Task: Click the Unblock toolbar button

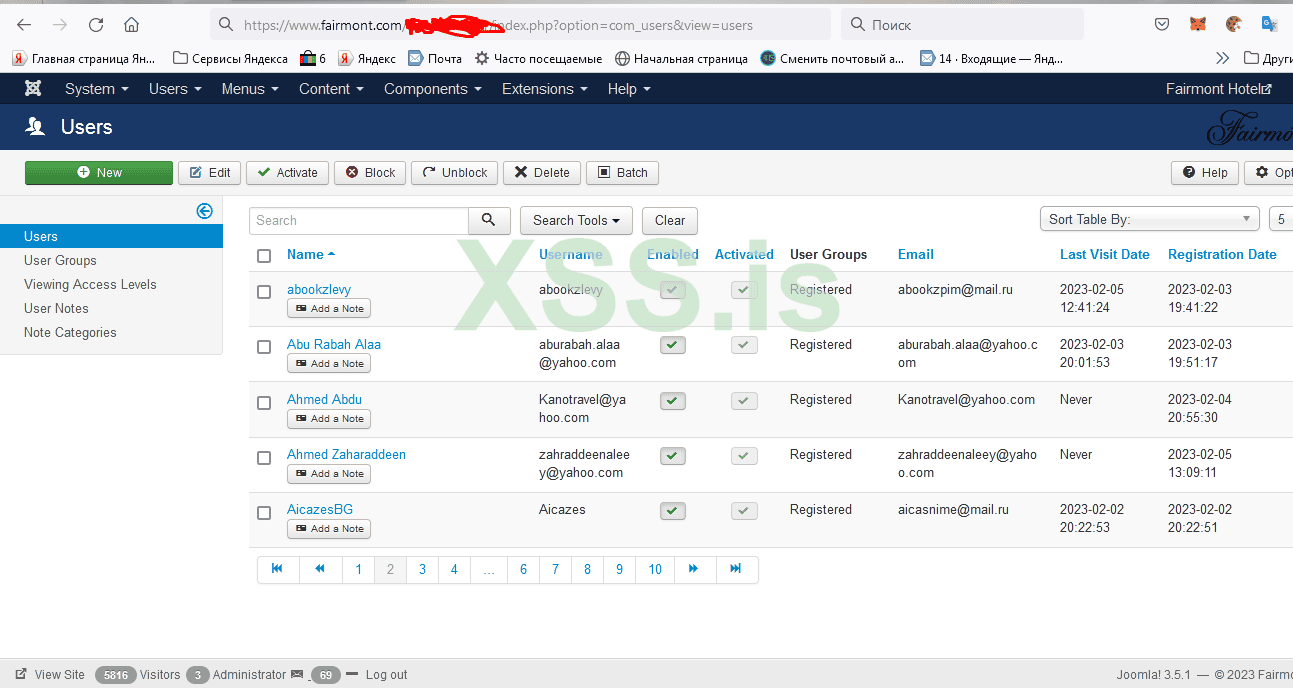Action: coord(454,173)
